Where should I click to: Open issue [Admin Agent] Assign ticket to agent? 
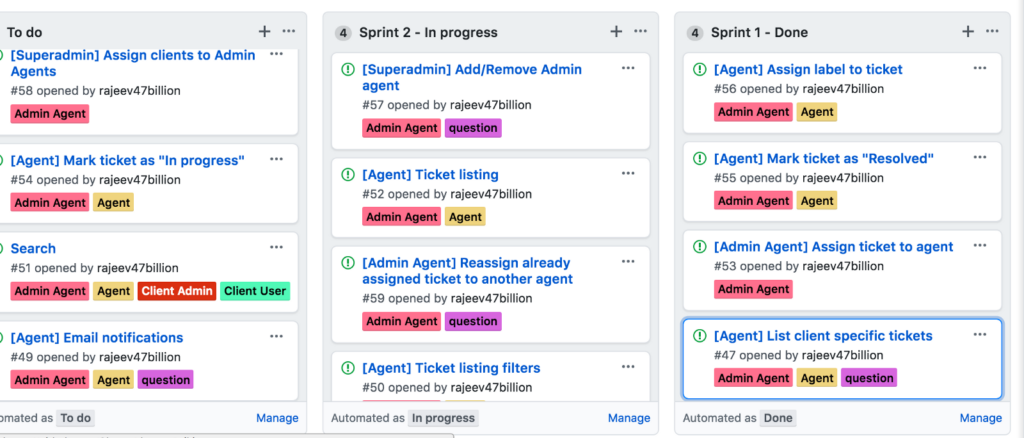(x=834, y=247)
